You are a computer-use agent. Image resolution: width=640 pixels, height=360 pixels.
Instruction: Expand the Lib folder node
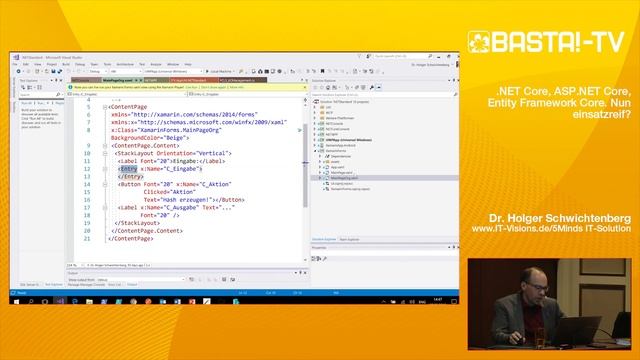[315, 107]
